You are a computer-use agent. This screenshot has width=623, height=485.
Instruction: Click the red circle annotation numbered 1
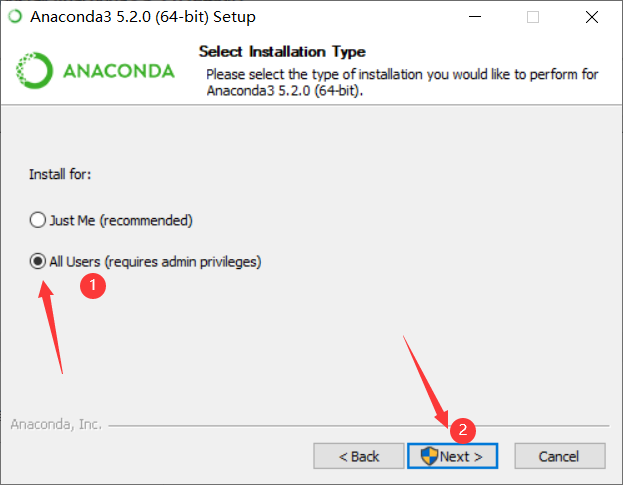click(93, 285)
